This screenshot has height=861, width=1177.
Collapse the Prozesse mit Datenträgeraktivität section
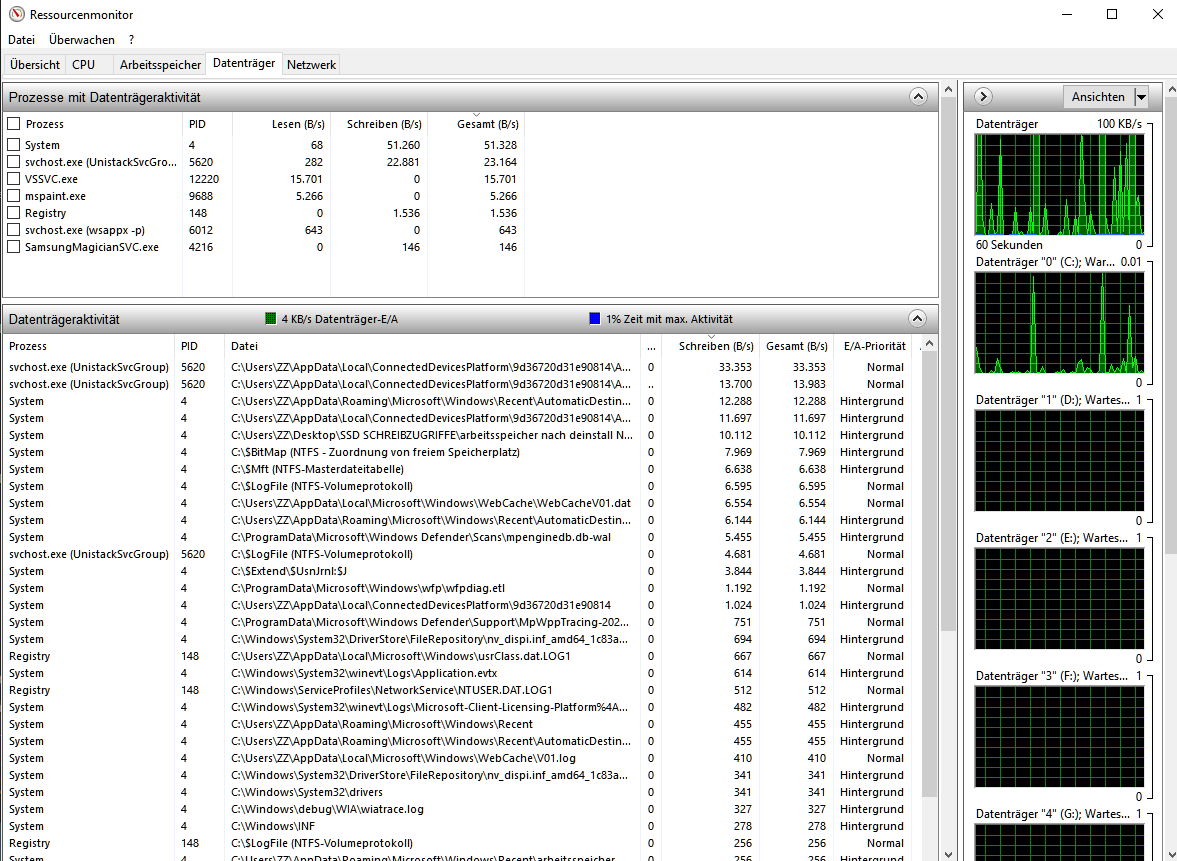[918, 97]
